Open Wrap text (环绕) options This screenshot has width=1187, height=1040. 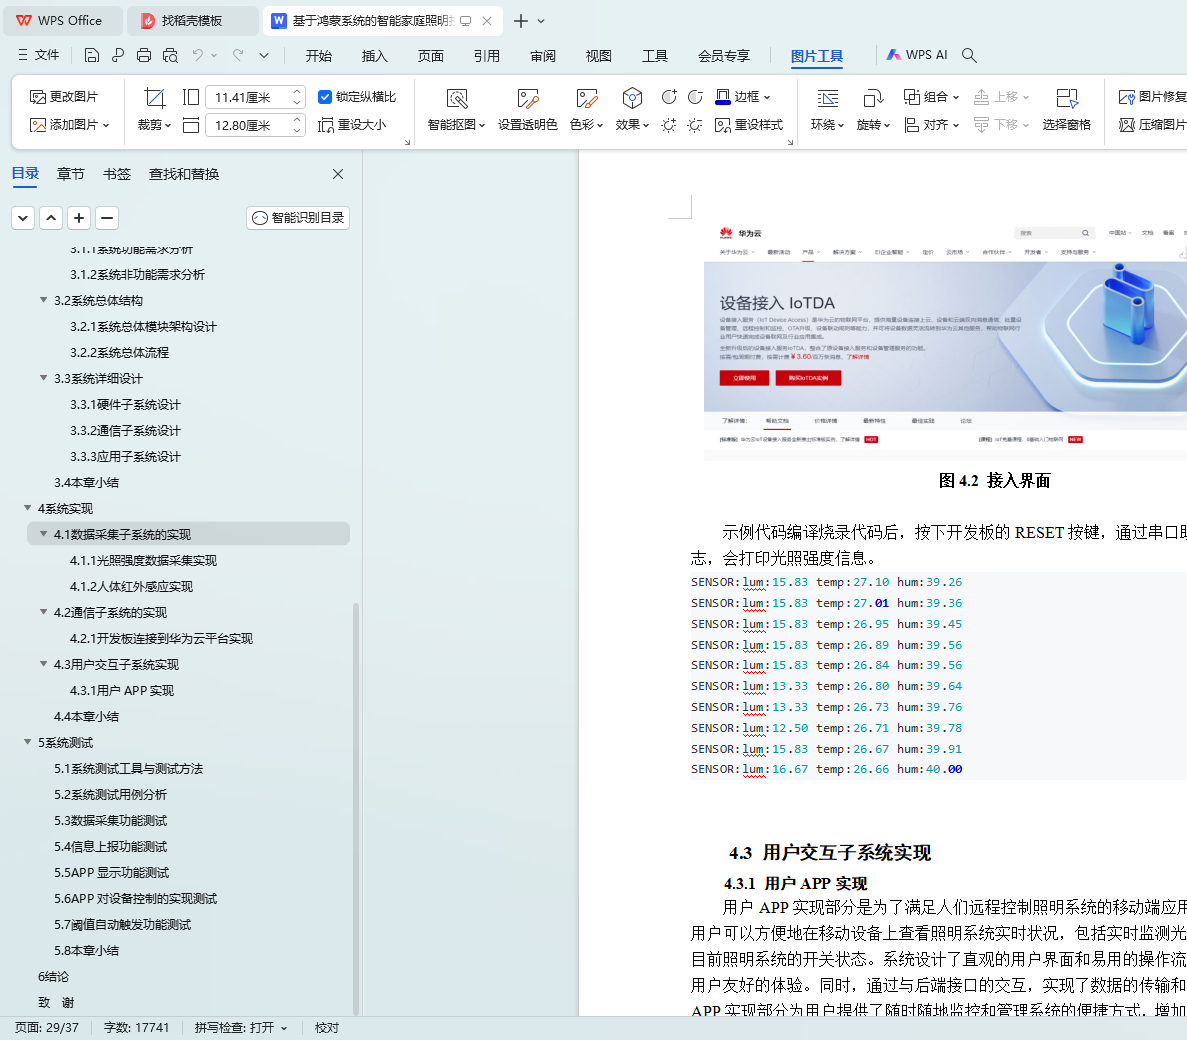[827, 110]
